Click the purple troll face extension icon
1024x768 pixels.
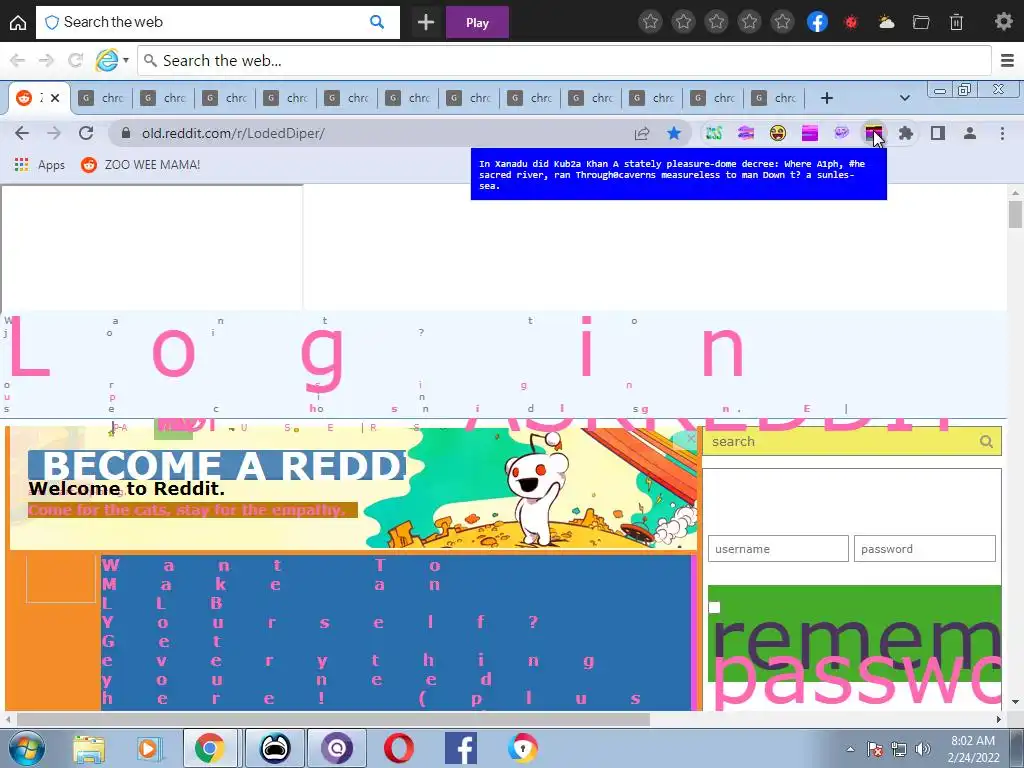point(841,133)
